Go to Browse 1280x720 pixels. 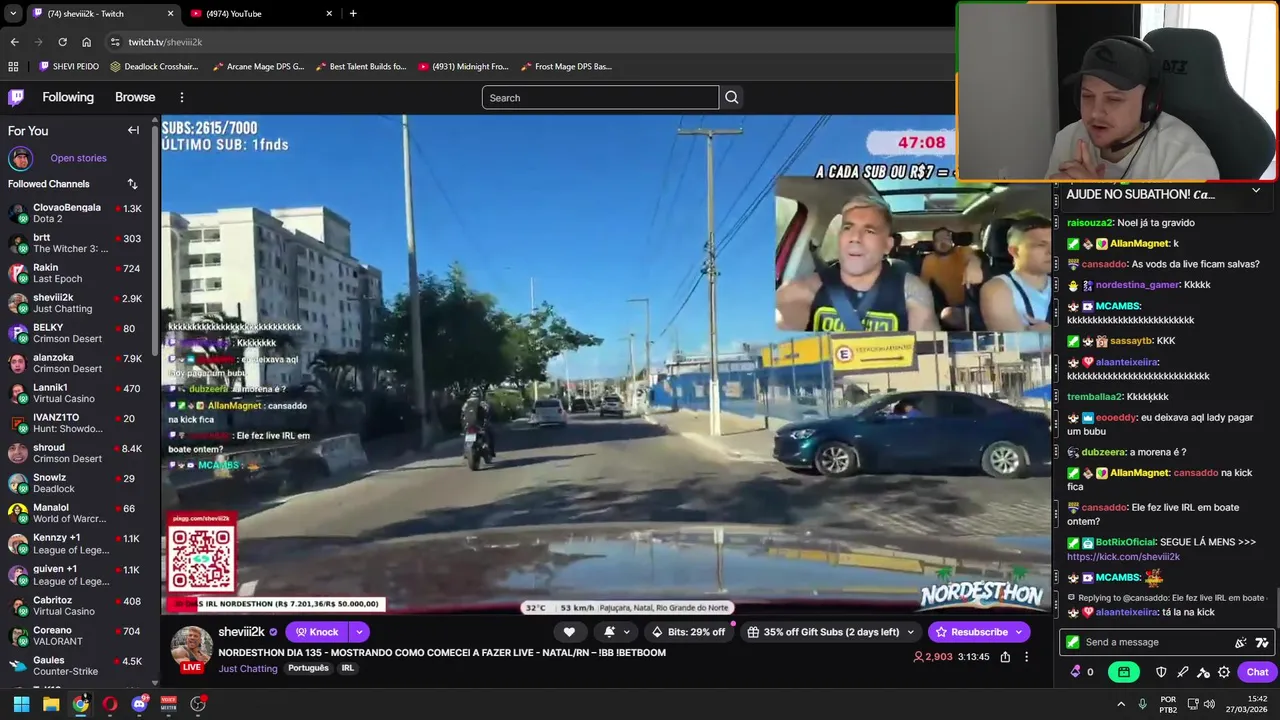(135, 97)
